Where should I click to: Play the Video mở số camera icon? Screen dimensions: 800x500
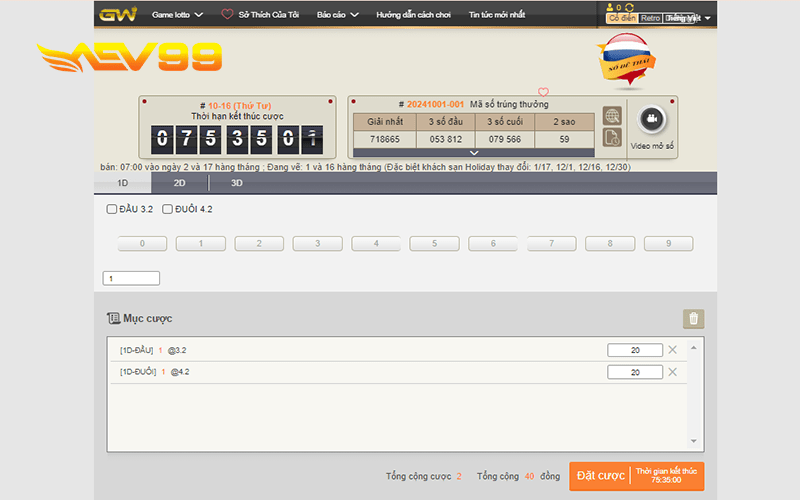click(652, 119)
